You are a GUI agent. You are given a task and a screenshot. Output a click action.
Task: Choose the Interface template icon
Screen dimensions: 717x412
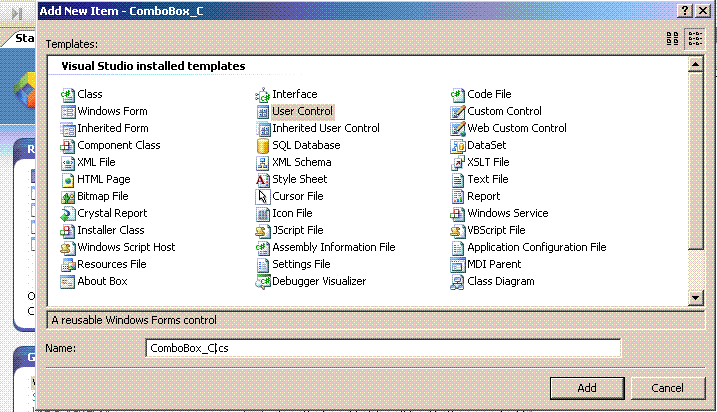click(x=262, y=95)
